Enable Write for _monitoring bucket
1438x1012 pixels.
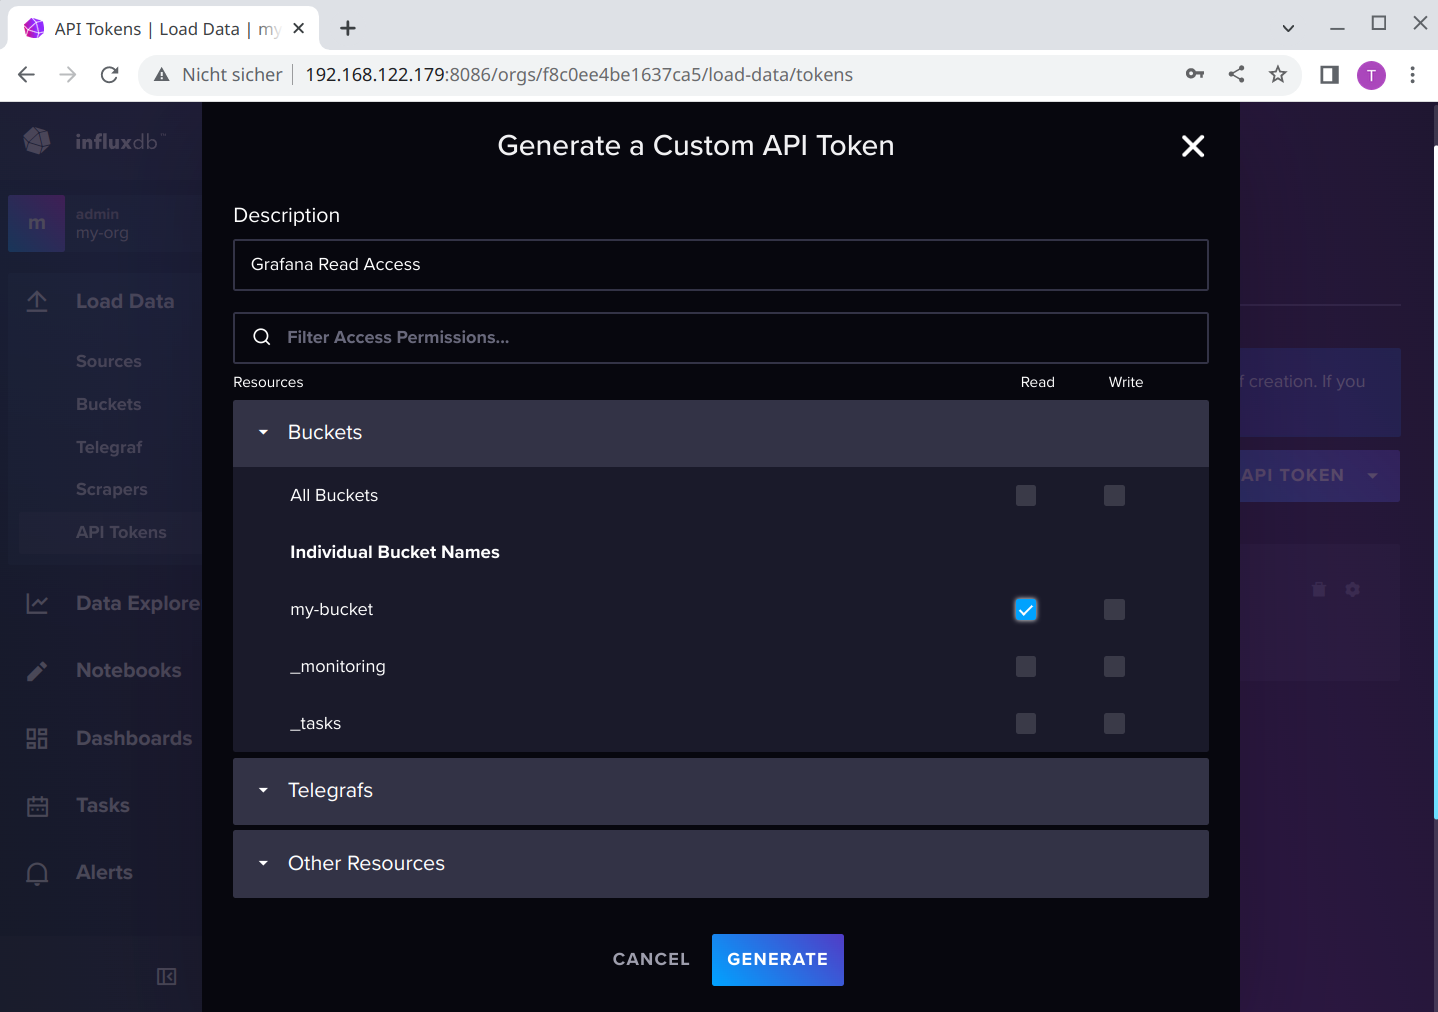(x=1114, y=667)
